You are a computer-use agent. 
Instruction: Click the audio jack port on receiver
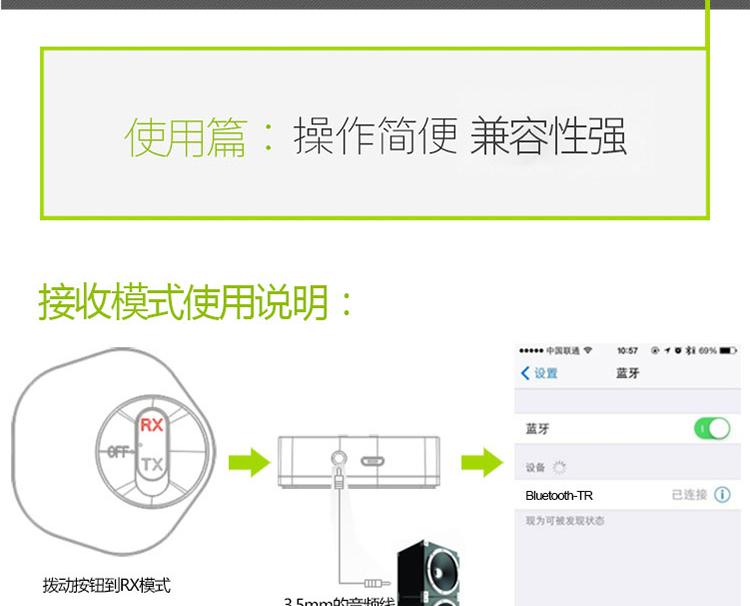click(x=339, y=459)
